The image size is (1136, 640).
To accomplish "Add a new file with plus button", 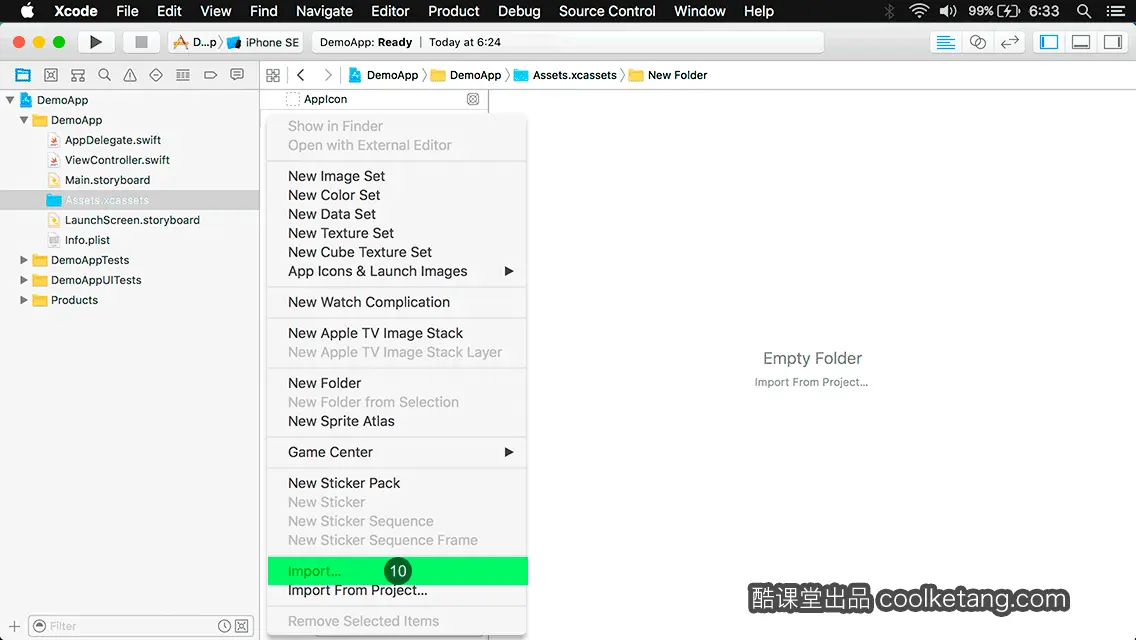I will click(14, 626).
